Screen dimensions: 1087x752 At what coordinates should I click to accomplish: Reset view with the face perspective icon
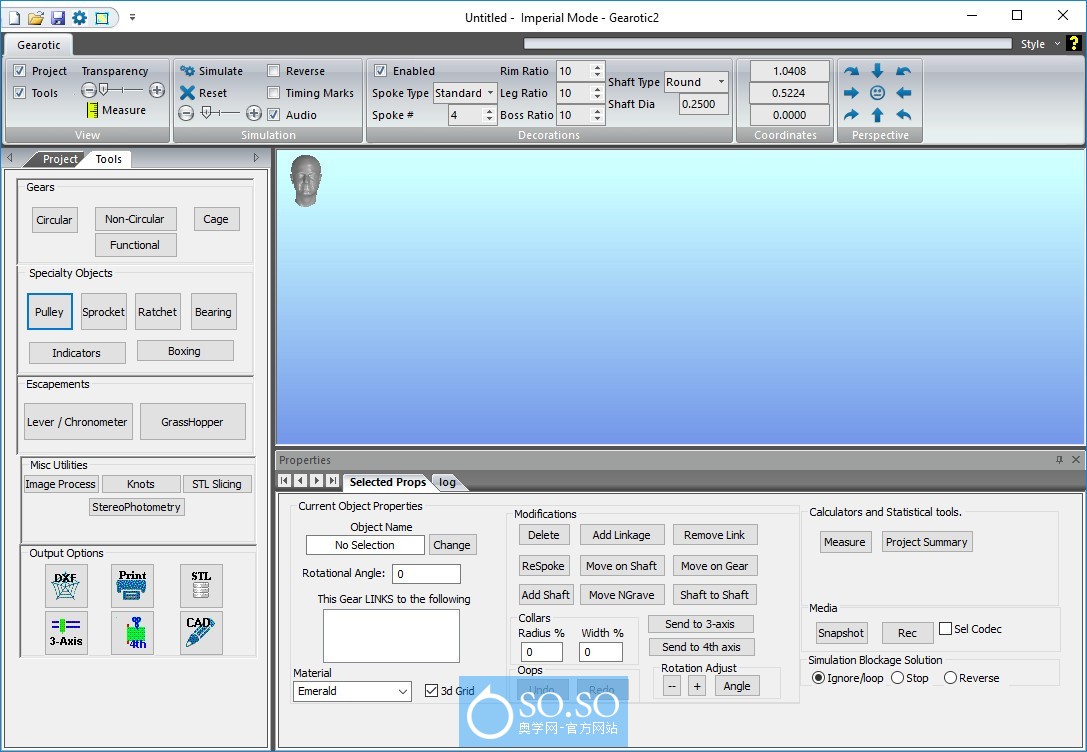coord(877,93)
